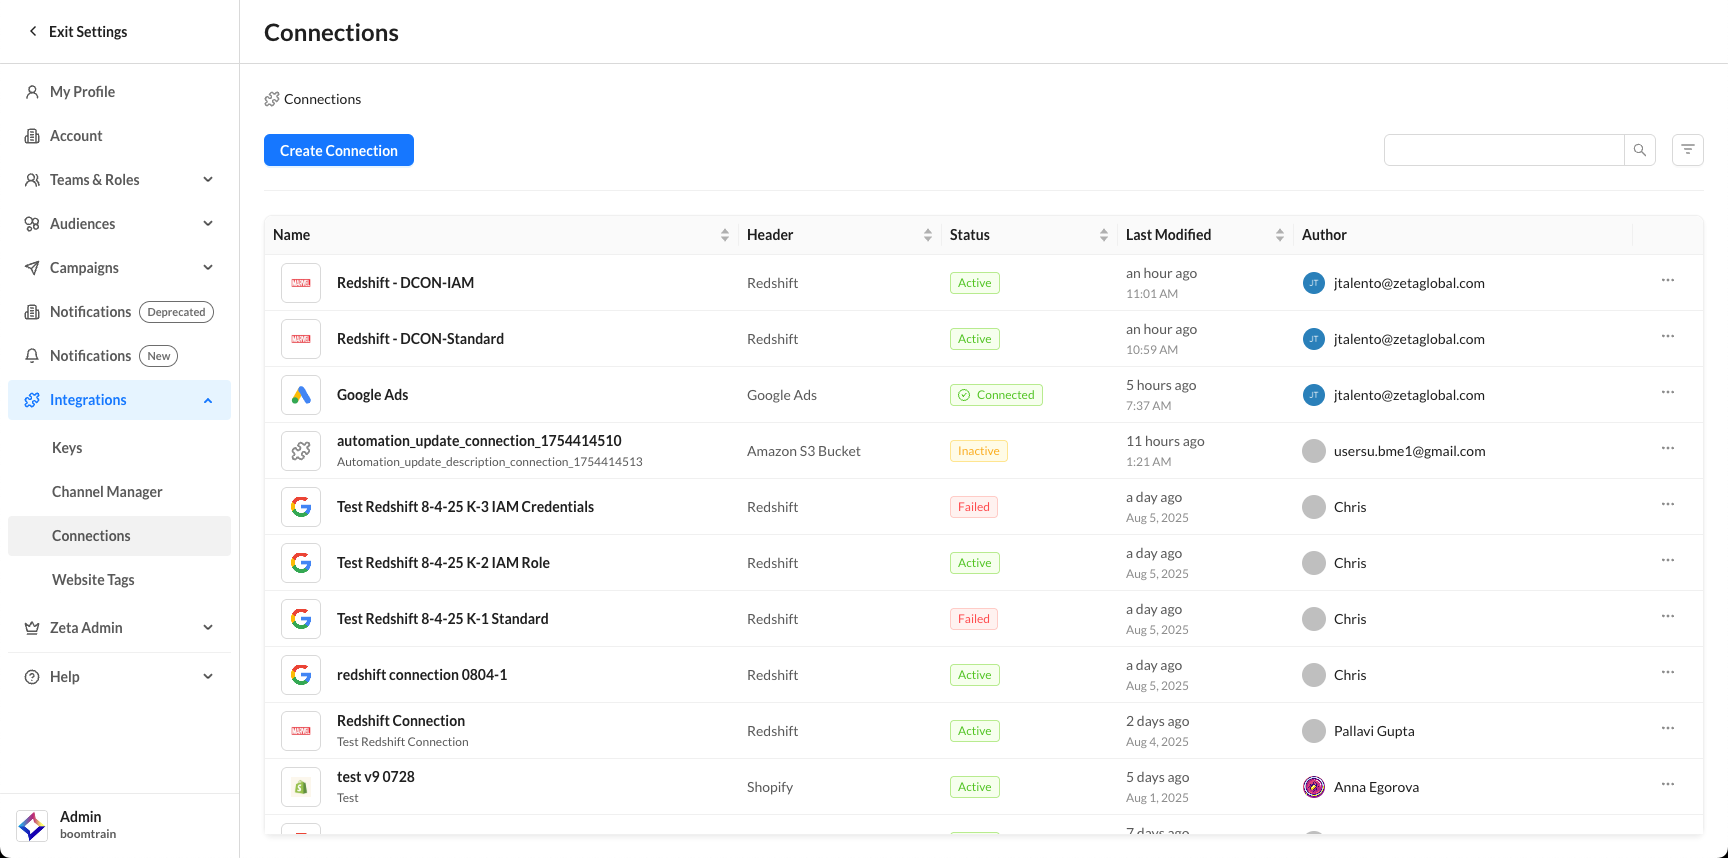Click the puzzle icon for the automation_update_connection row
Screen dimensions: 1728x858
301,451
